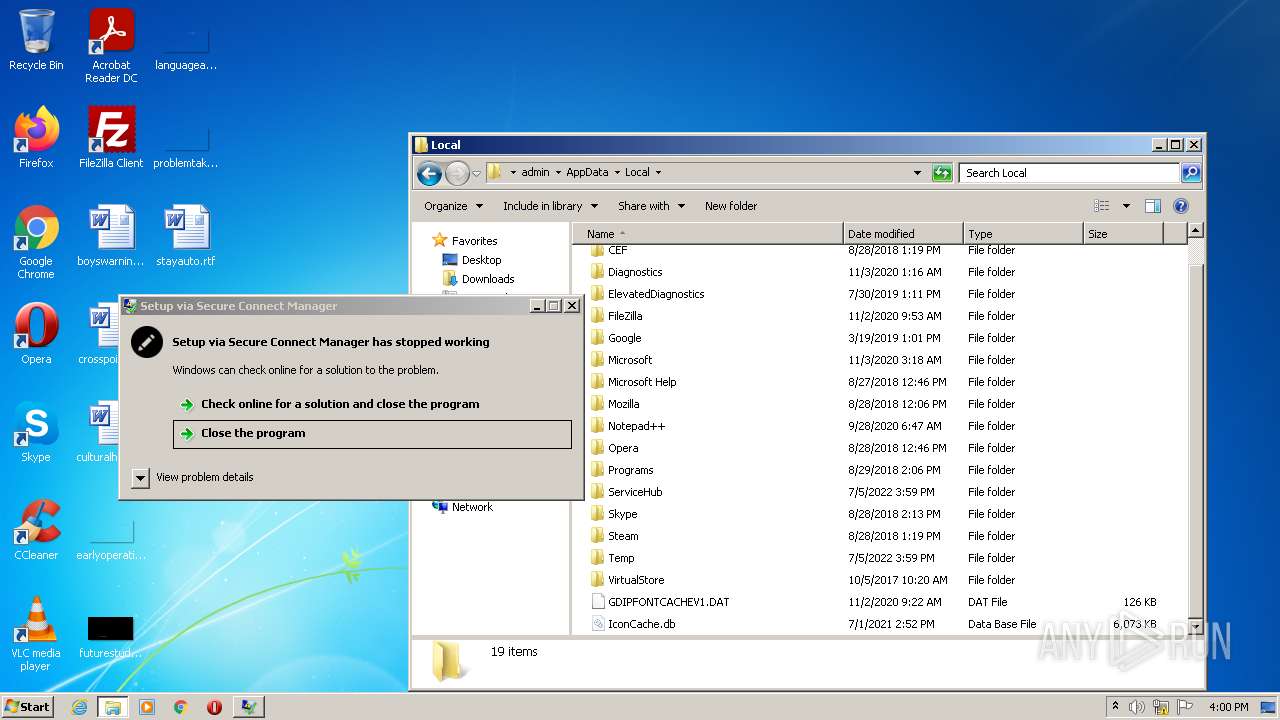Select the problemtak desktop file
This screenshot has height=720, width=1280.
[x=186, y=146]
